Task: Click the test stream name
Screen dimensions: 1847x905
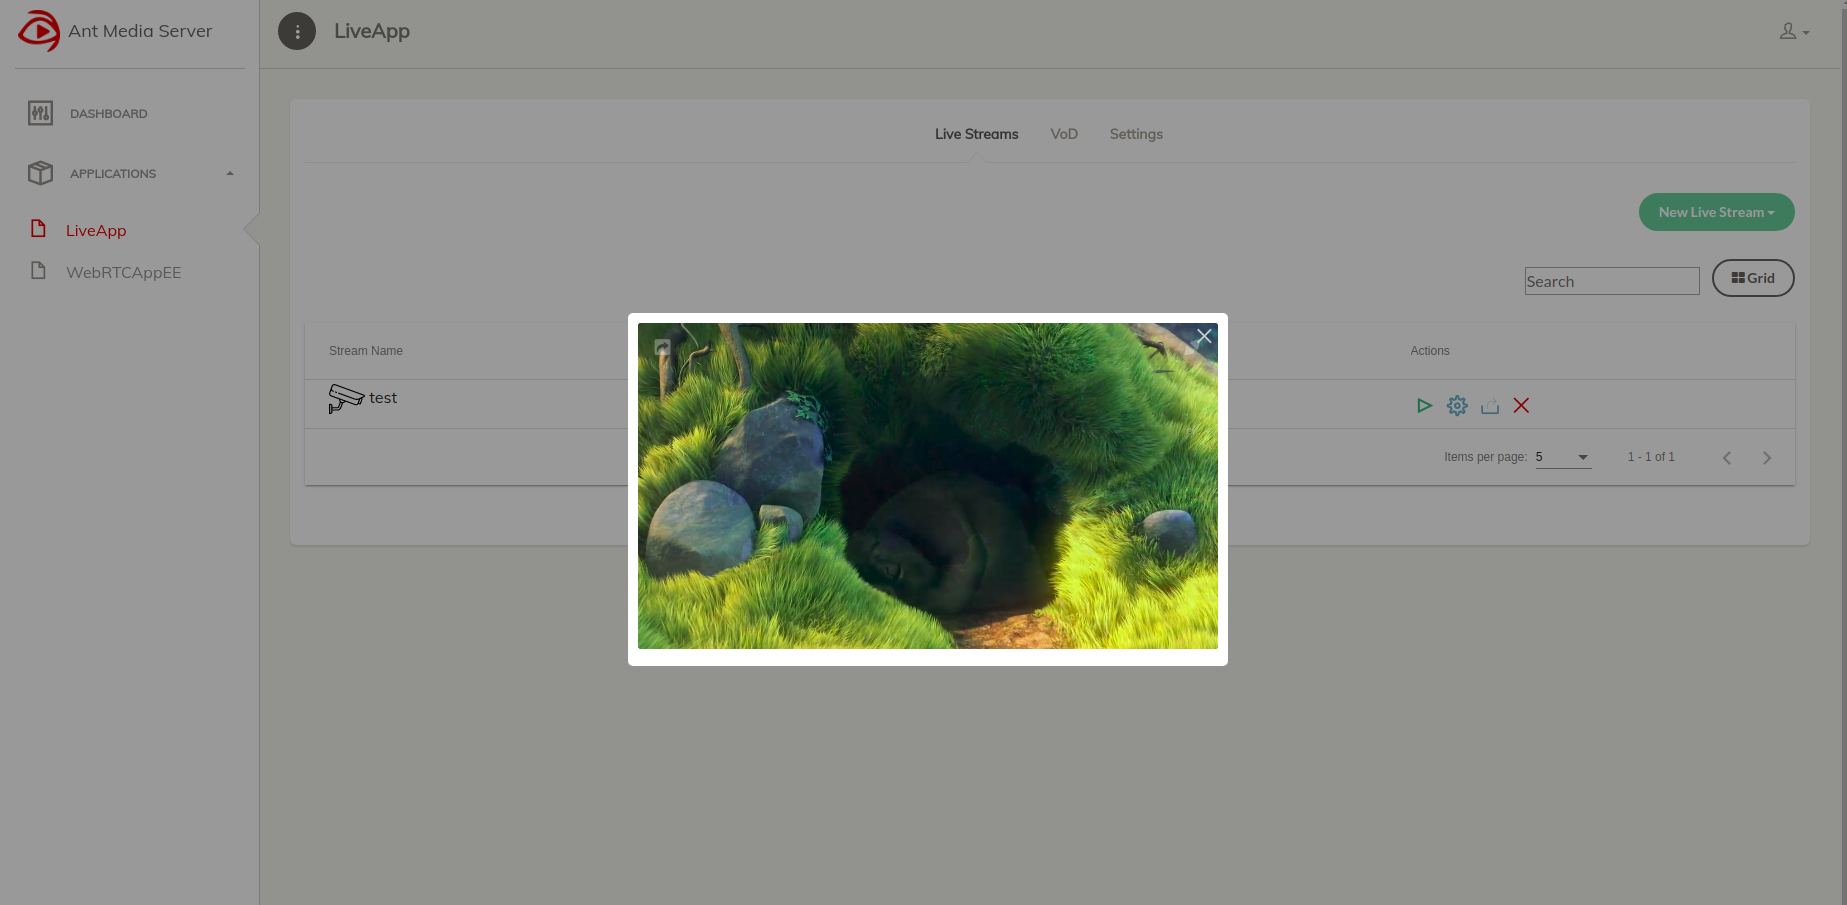Action: coord(383,398)
